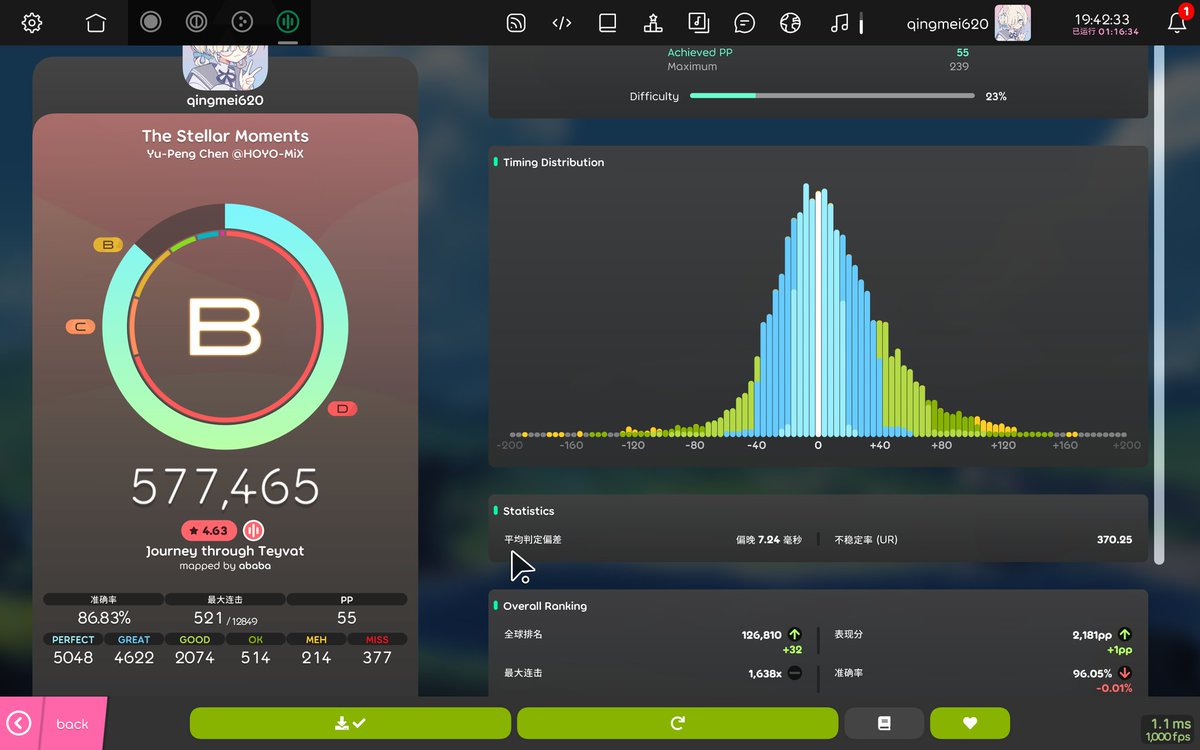Click the MEH count 214
1200x750 pixels.
pos(316,657)
